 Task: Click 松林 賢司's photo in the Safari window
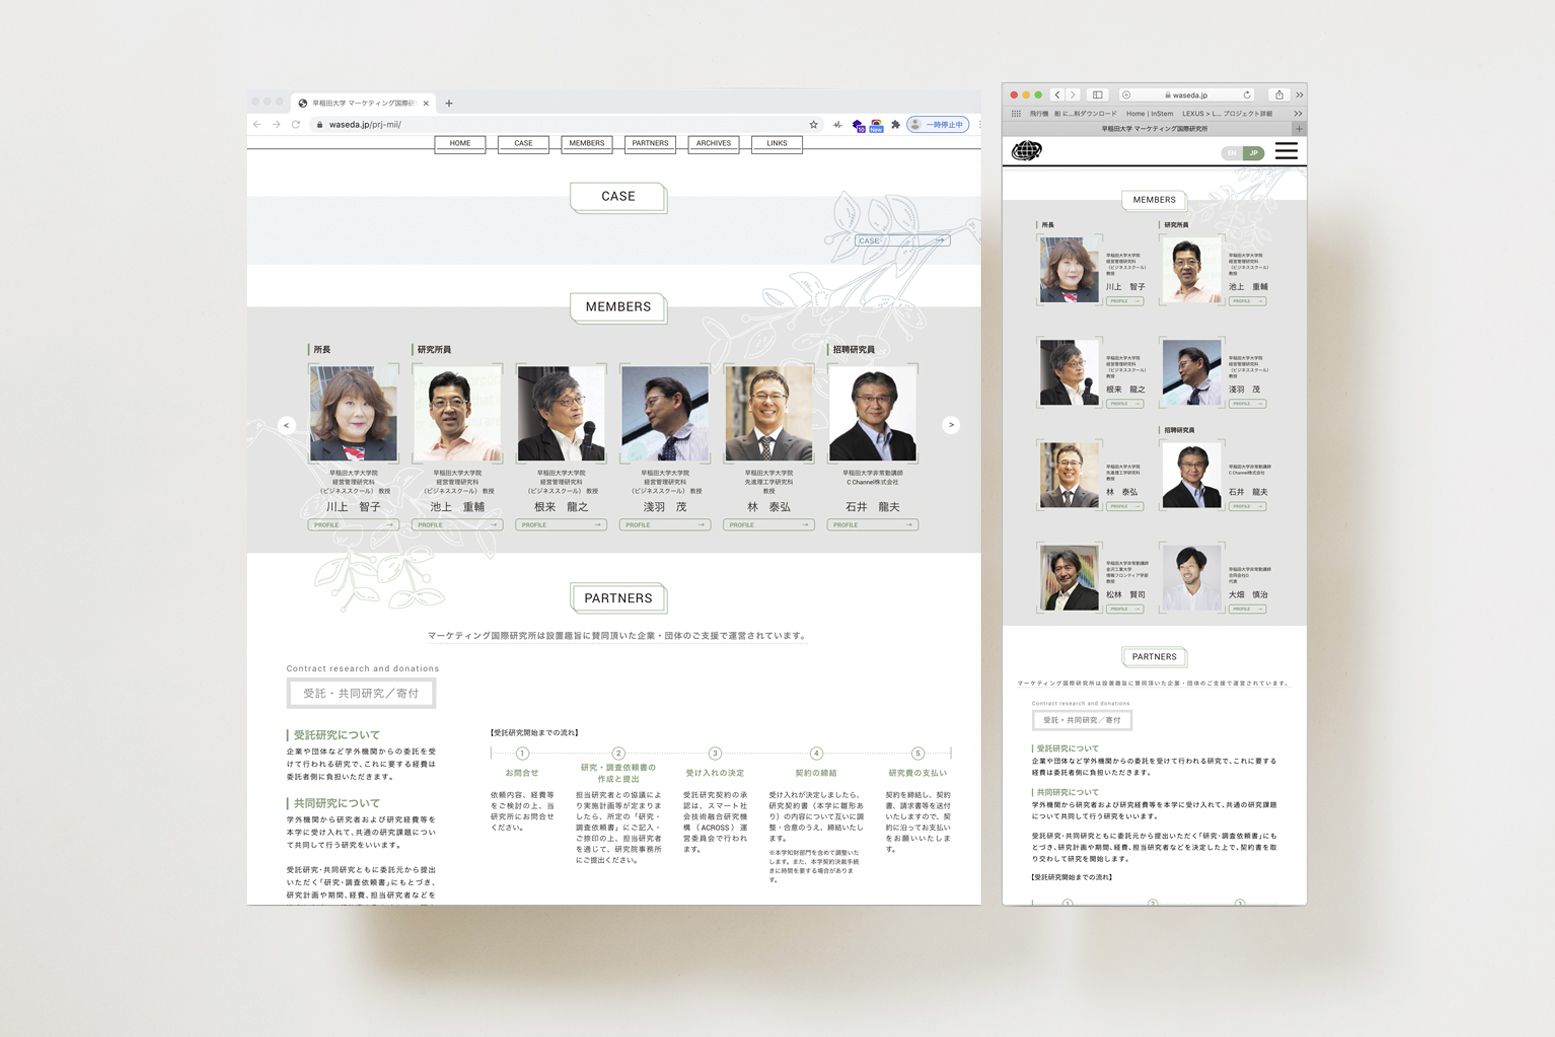(1069, 577)
